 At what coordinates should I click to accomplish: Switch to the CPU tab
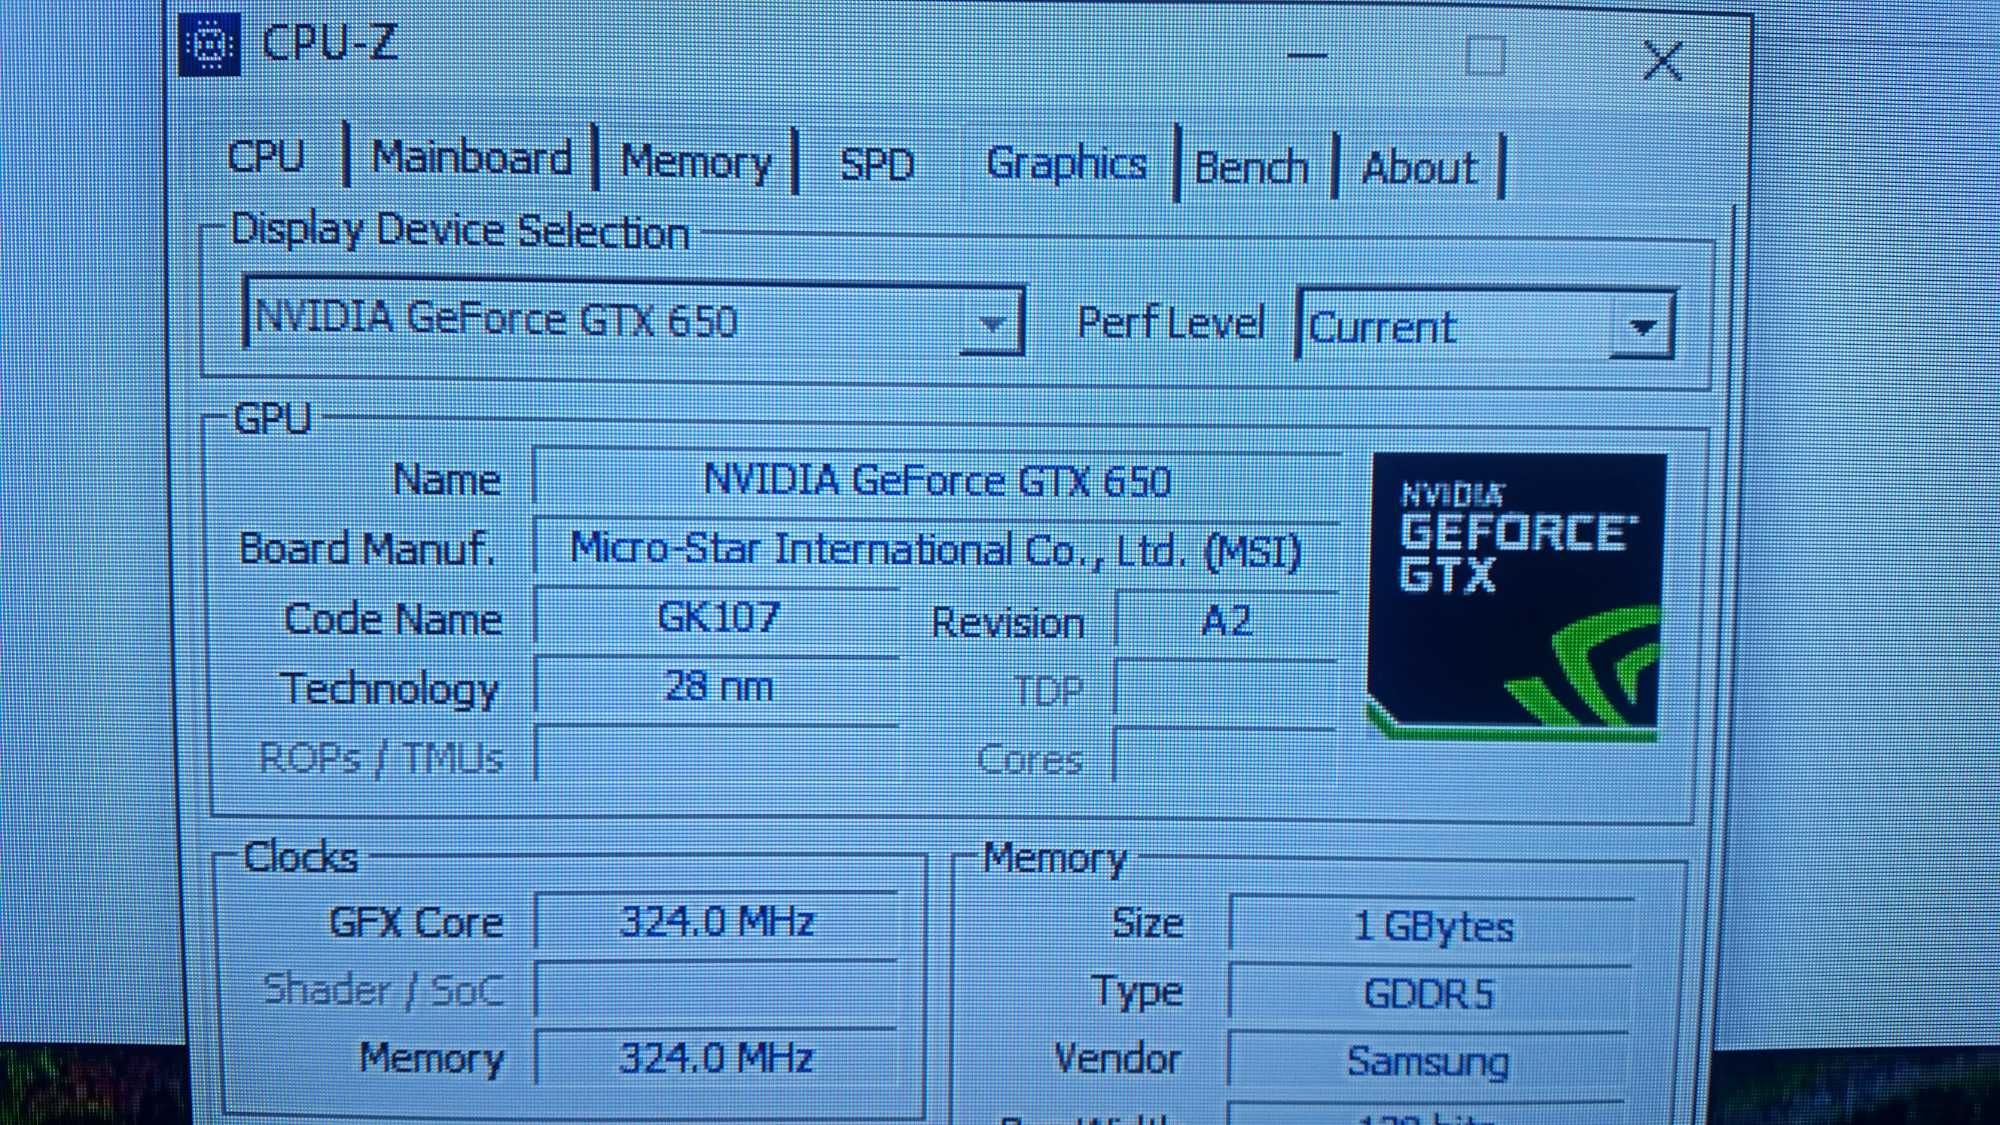pyautogui.click(x=266, y=155)
